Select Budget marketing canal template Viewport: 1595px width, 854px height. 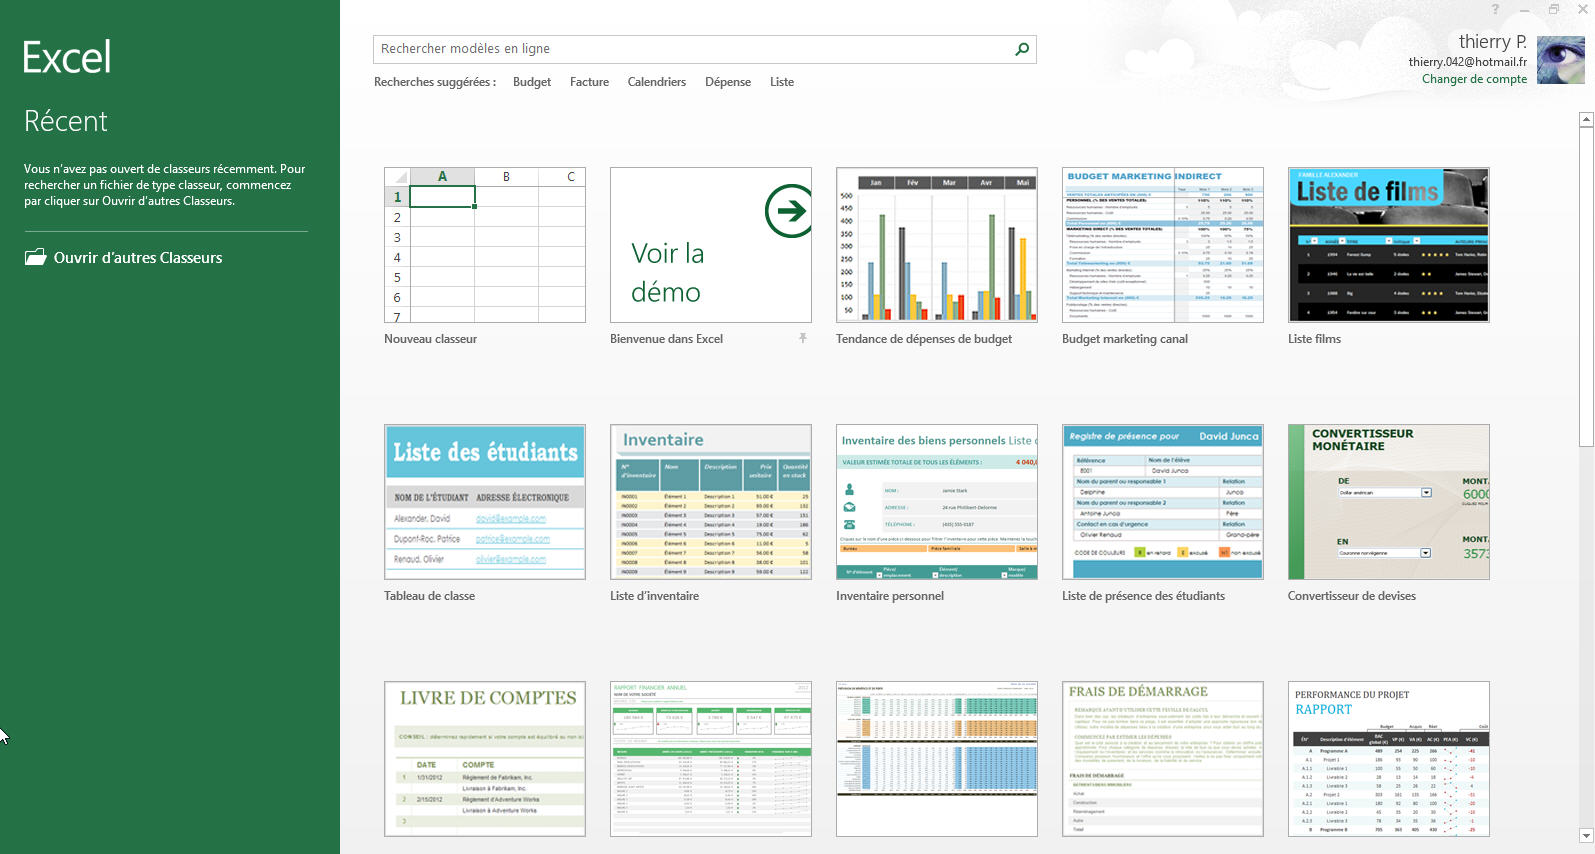click(x=1163, y=245)
